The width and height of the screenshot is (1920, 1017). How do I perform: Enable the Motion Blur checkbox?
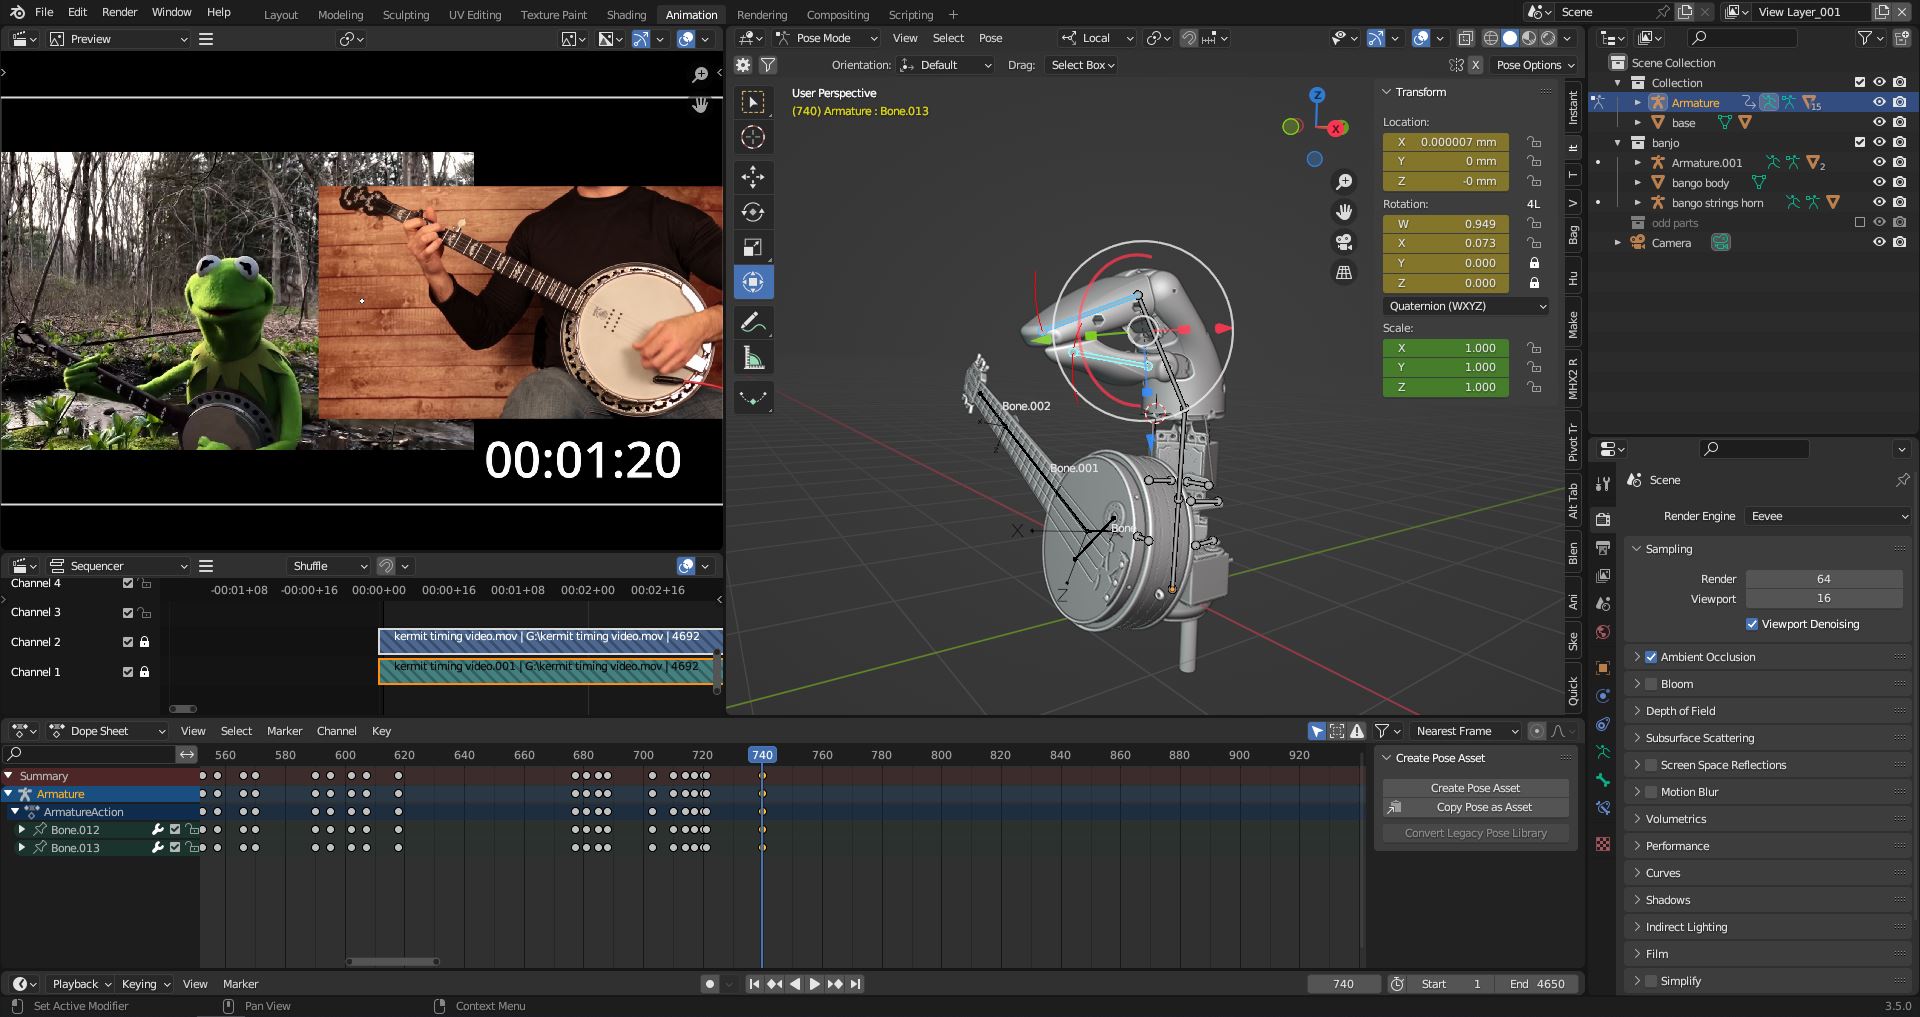[1651, 792]
